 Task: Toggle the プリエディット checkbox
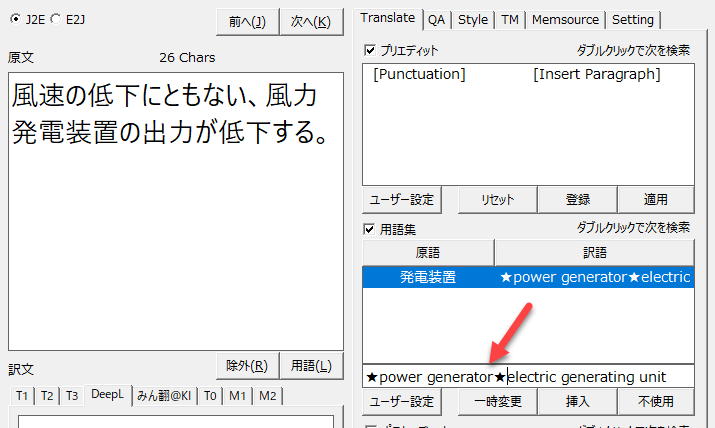[370, 50]
